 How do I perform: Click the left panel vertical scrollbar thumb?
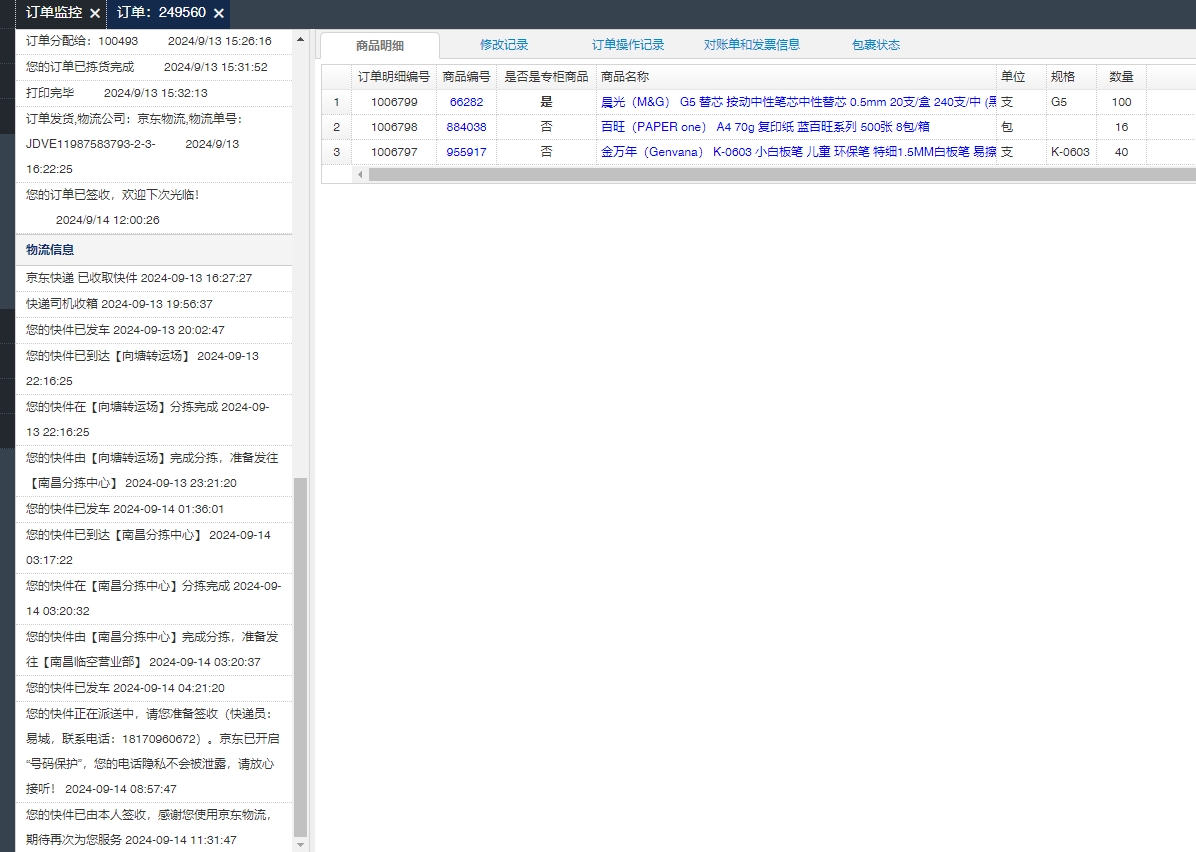(301, 657)
